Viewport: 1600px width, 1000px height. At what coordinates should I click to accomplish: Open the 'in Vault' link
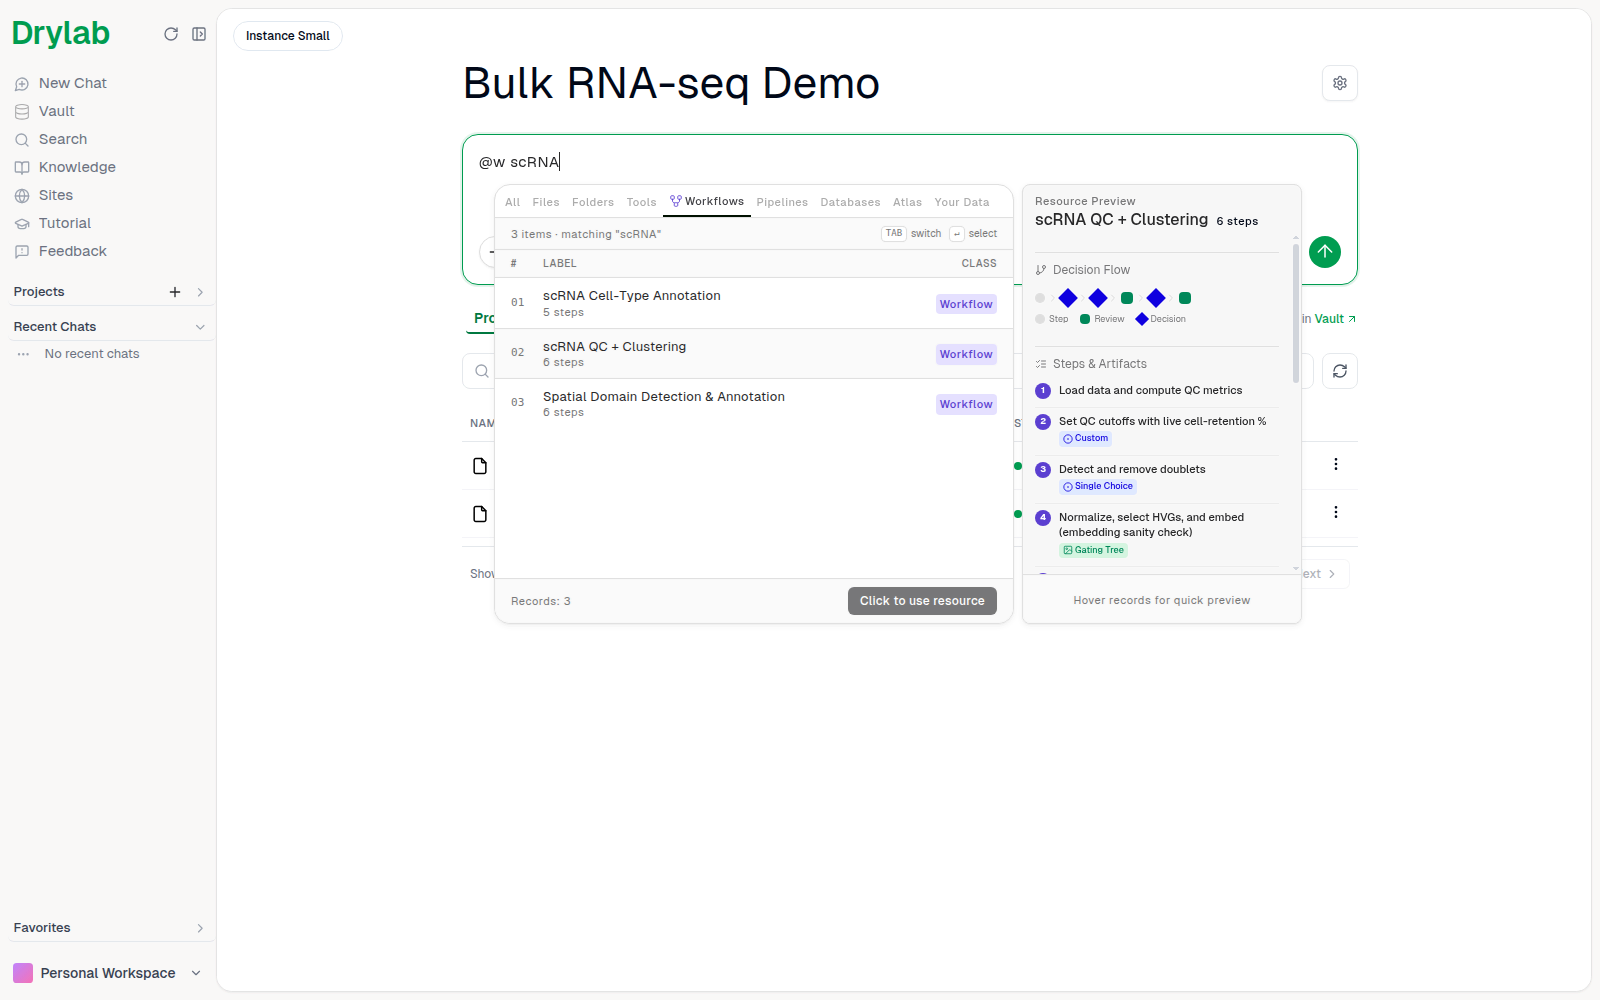1329,319
